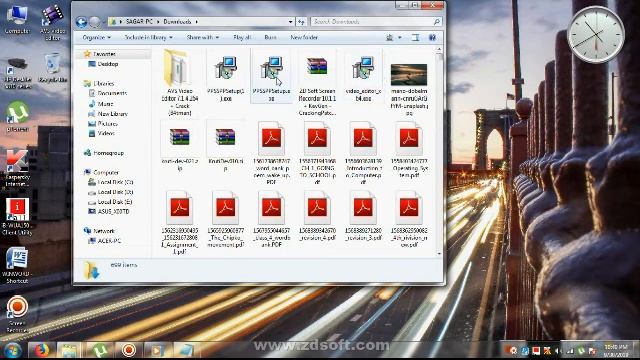Expand the view options dropdown arrow
640x360 pixels.
coord(400,38)
